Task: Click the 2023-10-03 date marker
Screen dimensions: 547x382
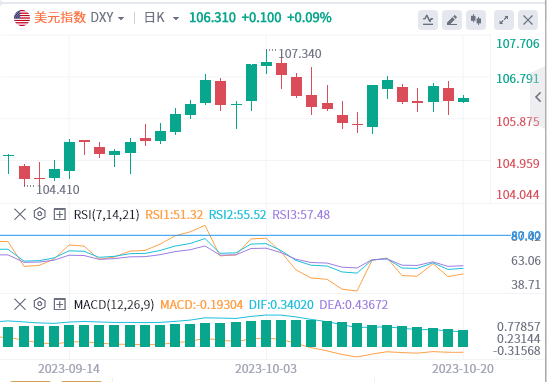Action: [x=266, y=369]
